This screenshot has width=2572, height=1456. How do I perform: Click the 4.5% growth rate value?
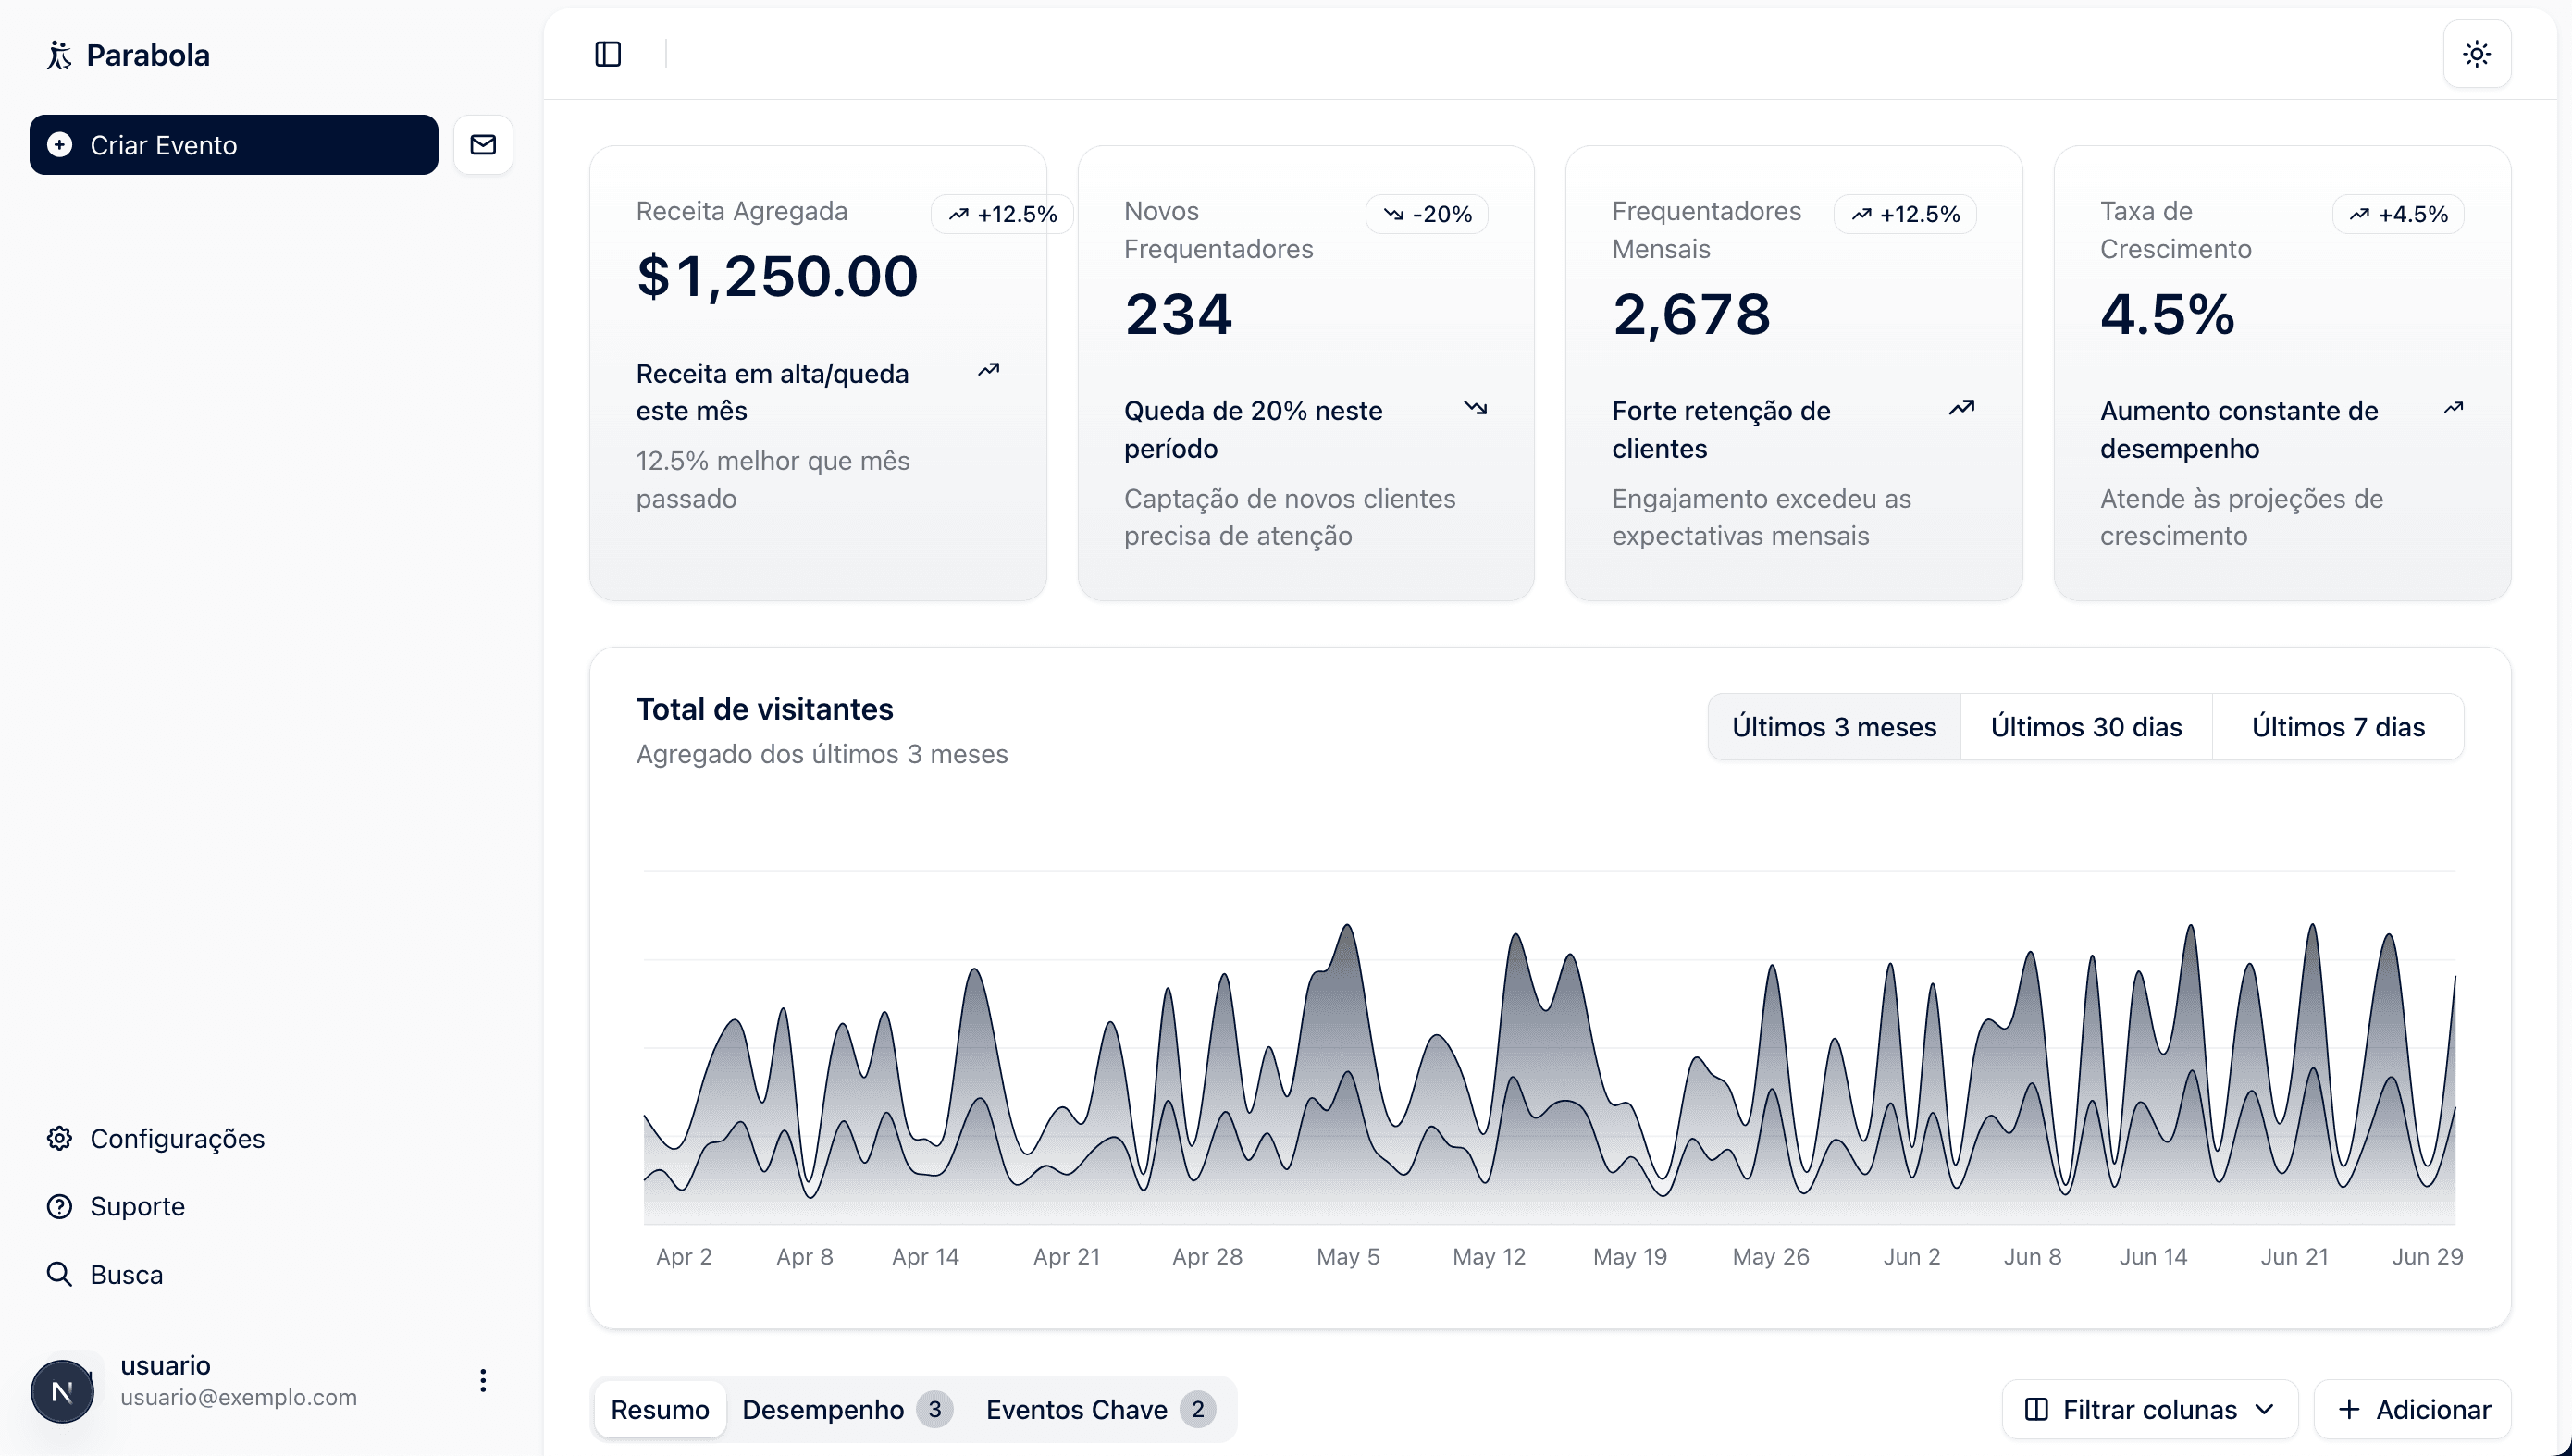point(2167,314)
